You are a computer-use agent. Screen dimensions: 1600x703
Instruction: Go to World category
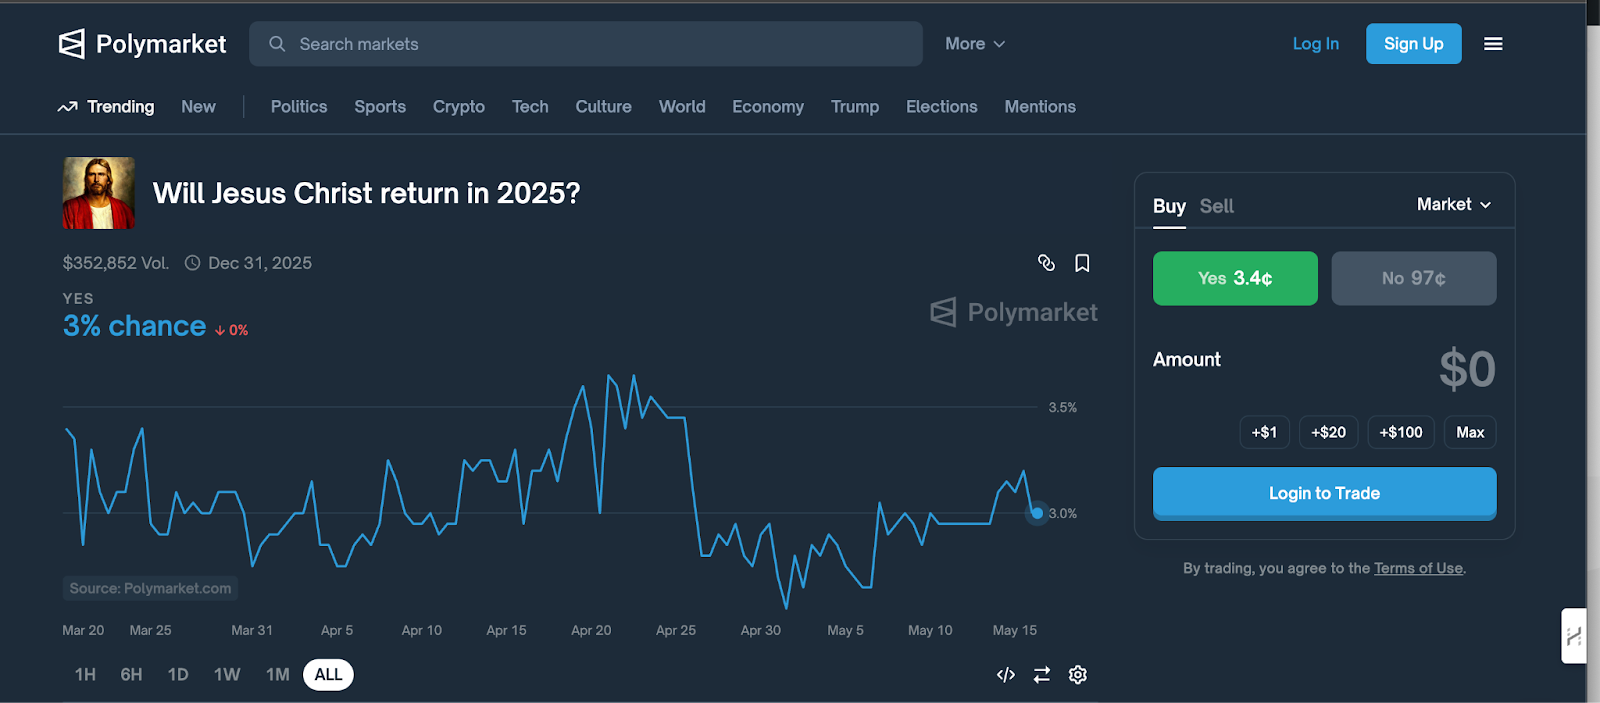(x=682, y=107)
